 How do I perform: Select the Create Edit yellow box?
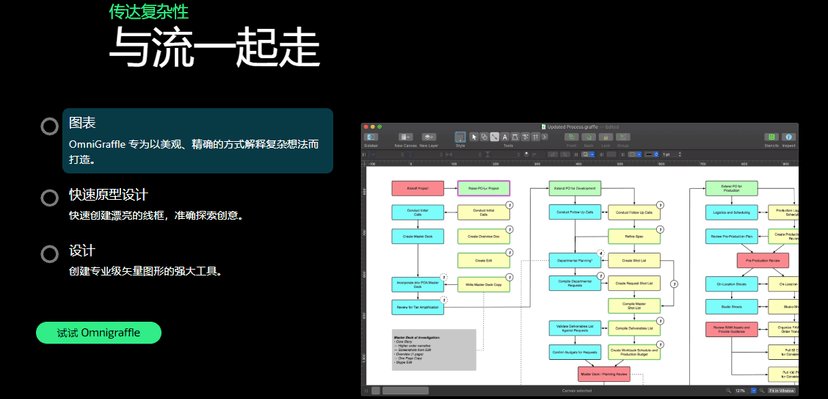[483, 260]
